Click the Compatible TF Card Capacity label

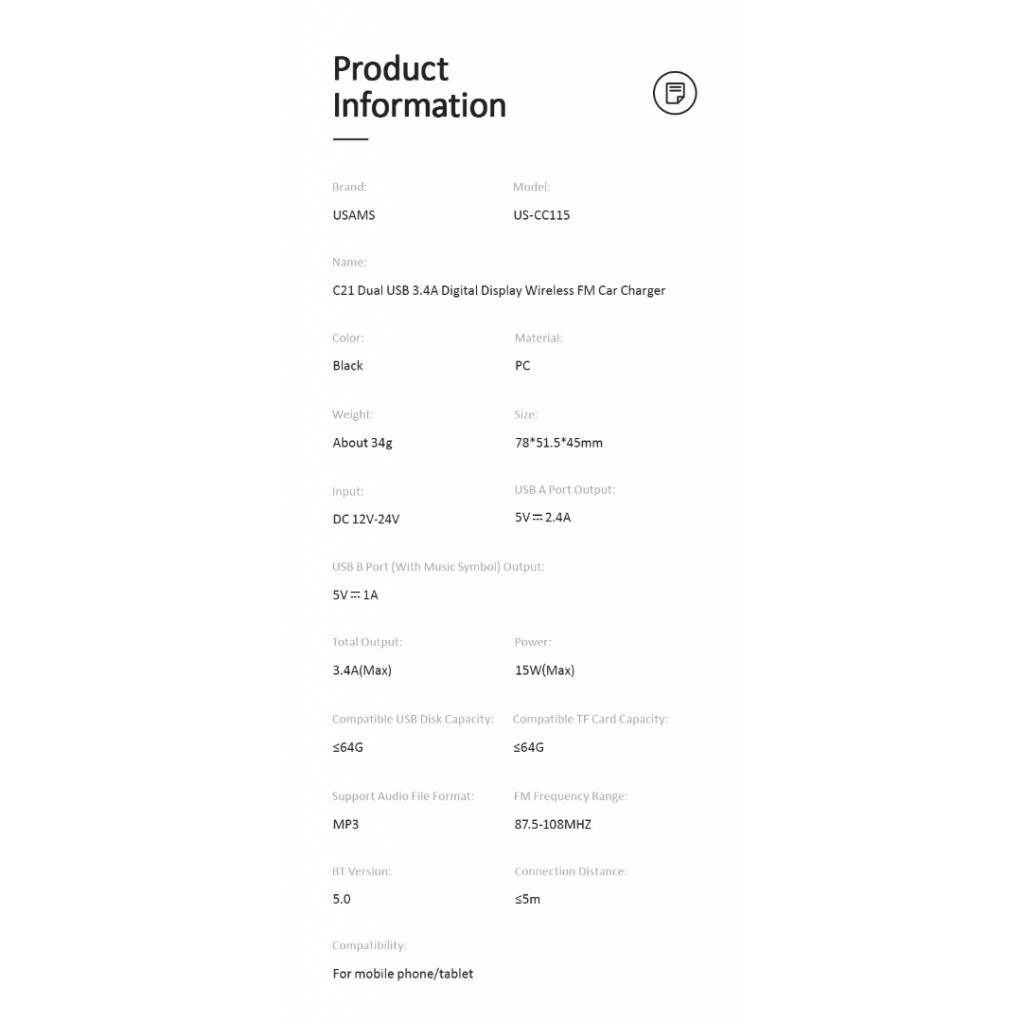pos(590,720)
